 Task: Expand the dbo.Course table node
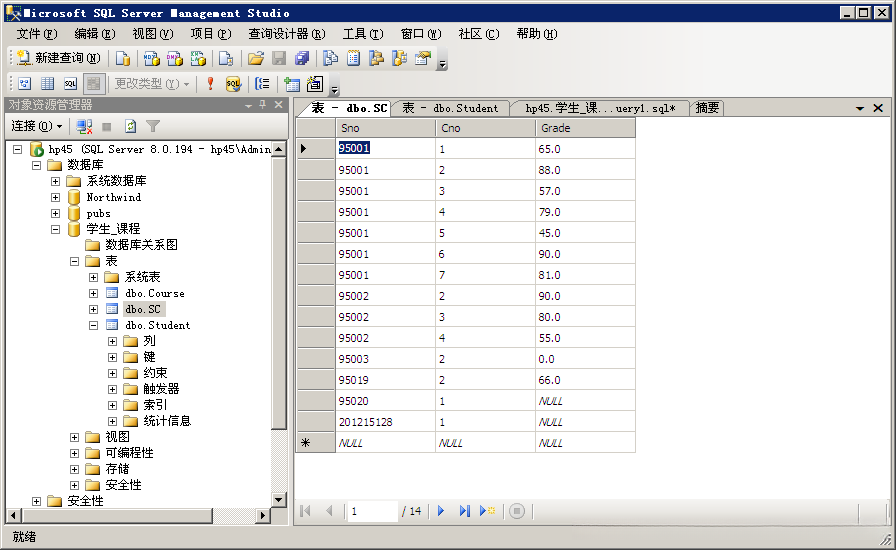pyautogui.click(x=94, y=293)
